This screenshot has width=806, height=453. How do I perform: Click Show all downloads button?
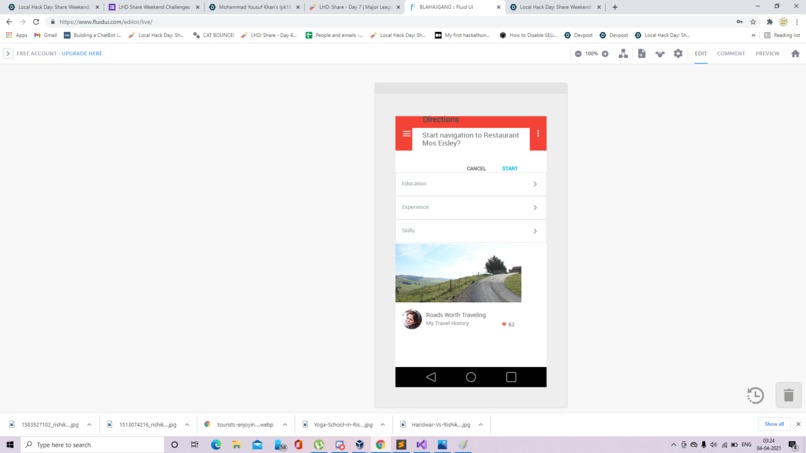point(774,424)
